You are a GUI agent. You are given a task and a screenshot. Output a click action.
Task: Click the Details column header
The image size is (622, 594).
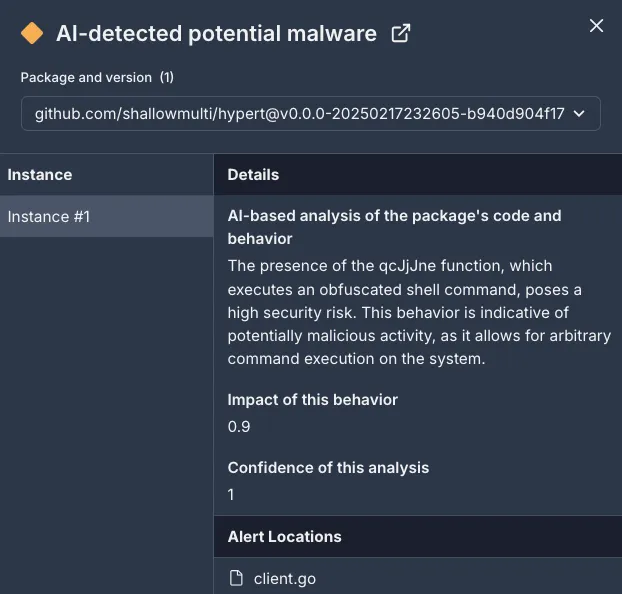click(x=253, y=175)
